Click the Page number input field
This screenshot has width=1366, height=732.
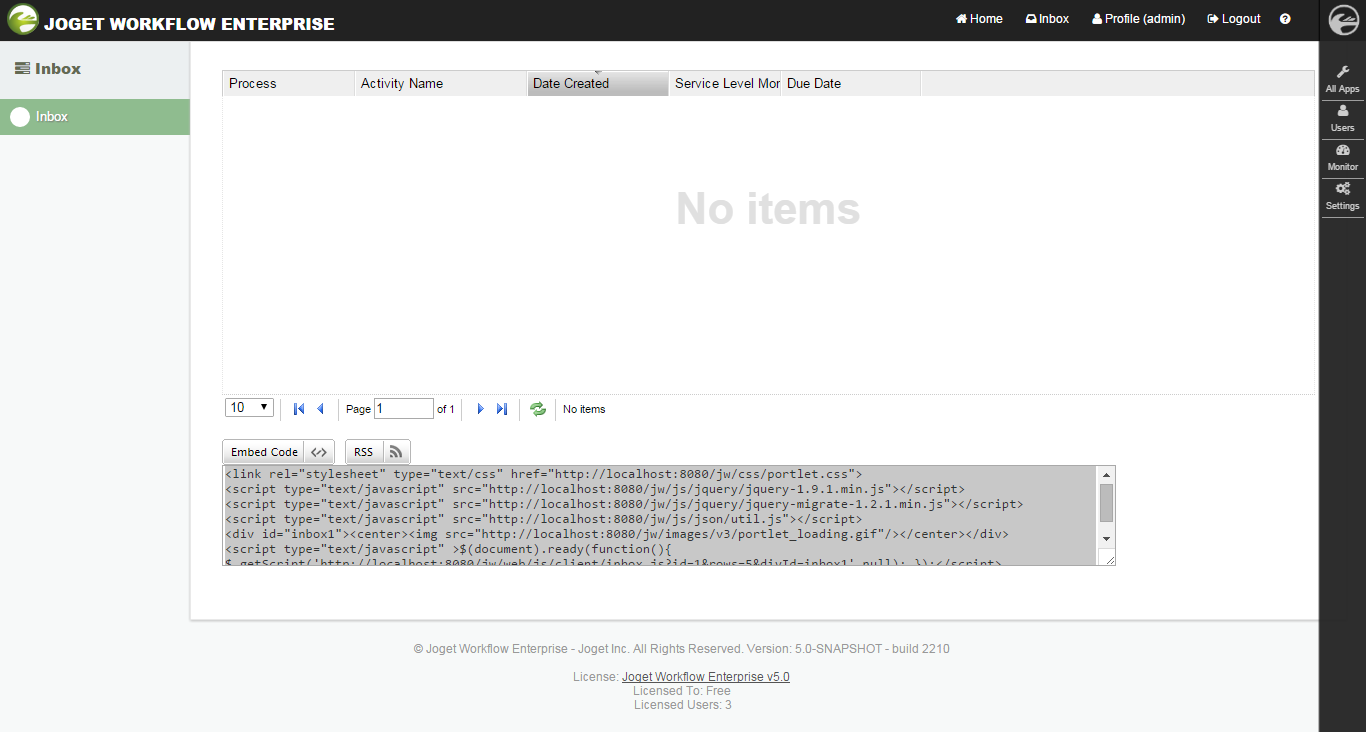(x=404, y=409)
